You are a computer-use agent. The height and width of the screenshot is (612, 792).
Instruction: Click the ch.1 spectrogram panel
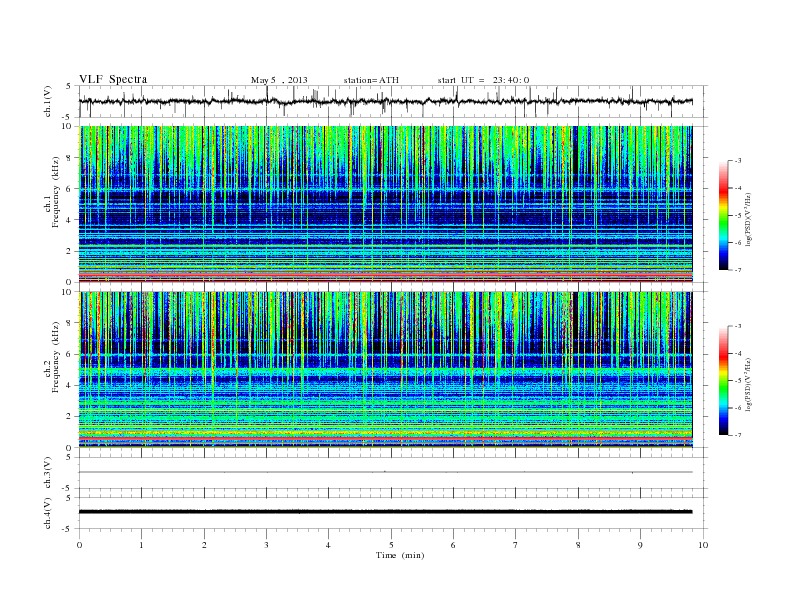[386, 204]
